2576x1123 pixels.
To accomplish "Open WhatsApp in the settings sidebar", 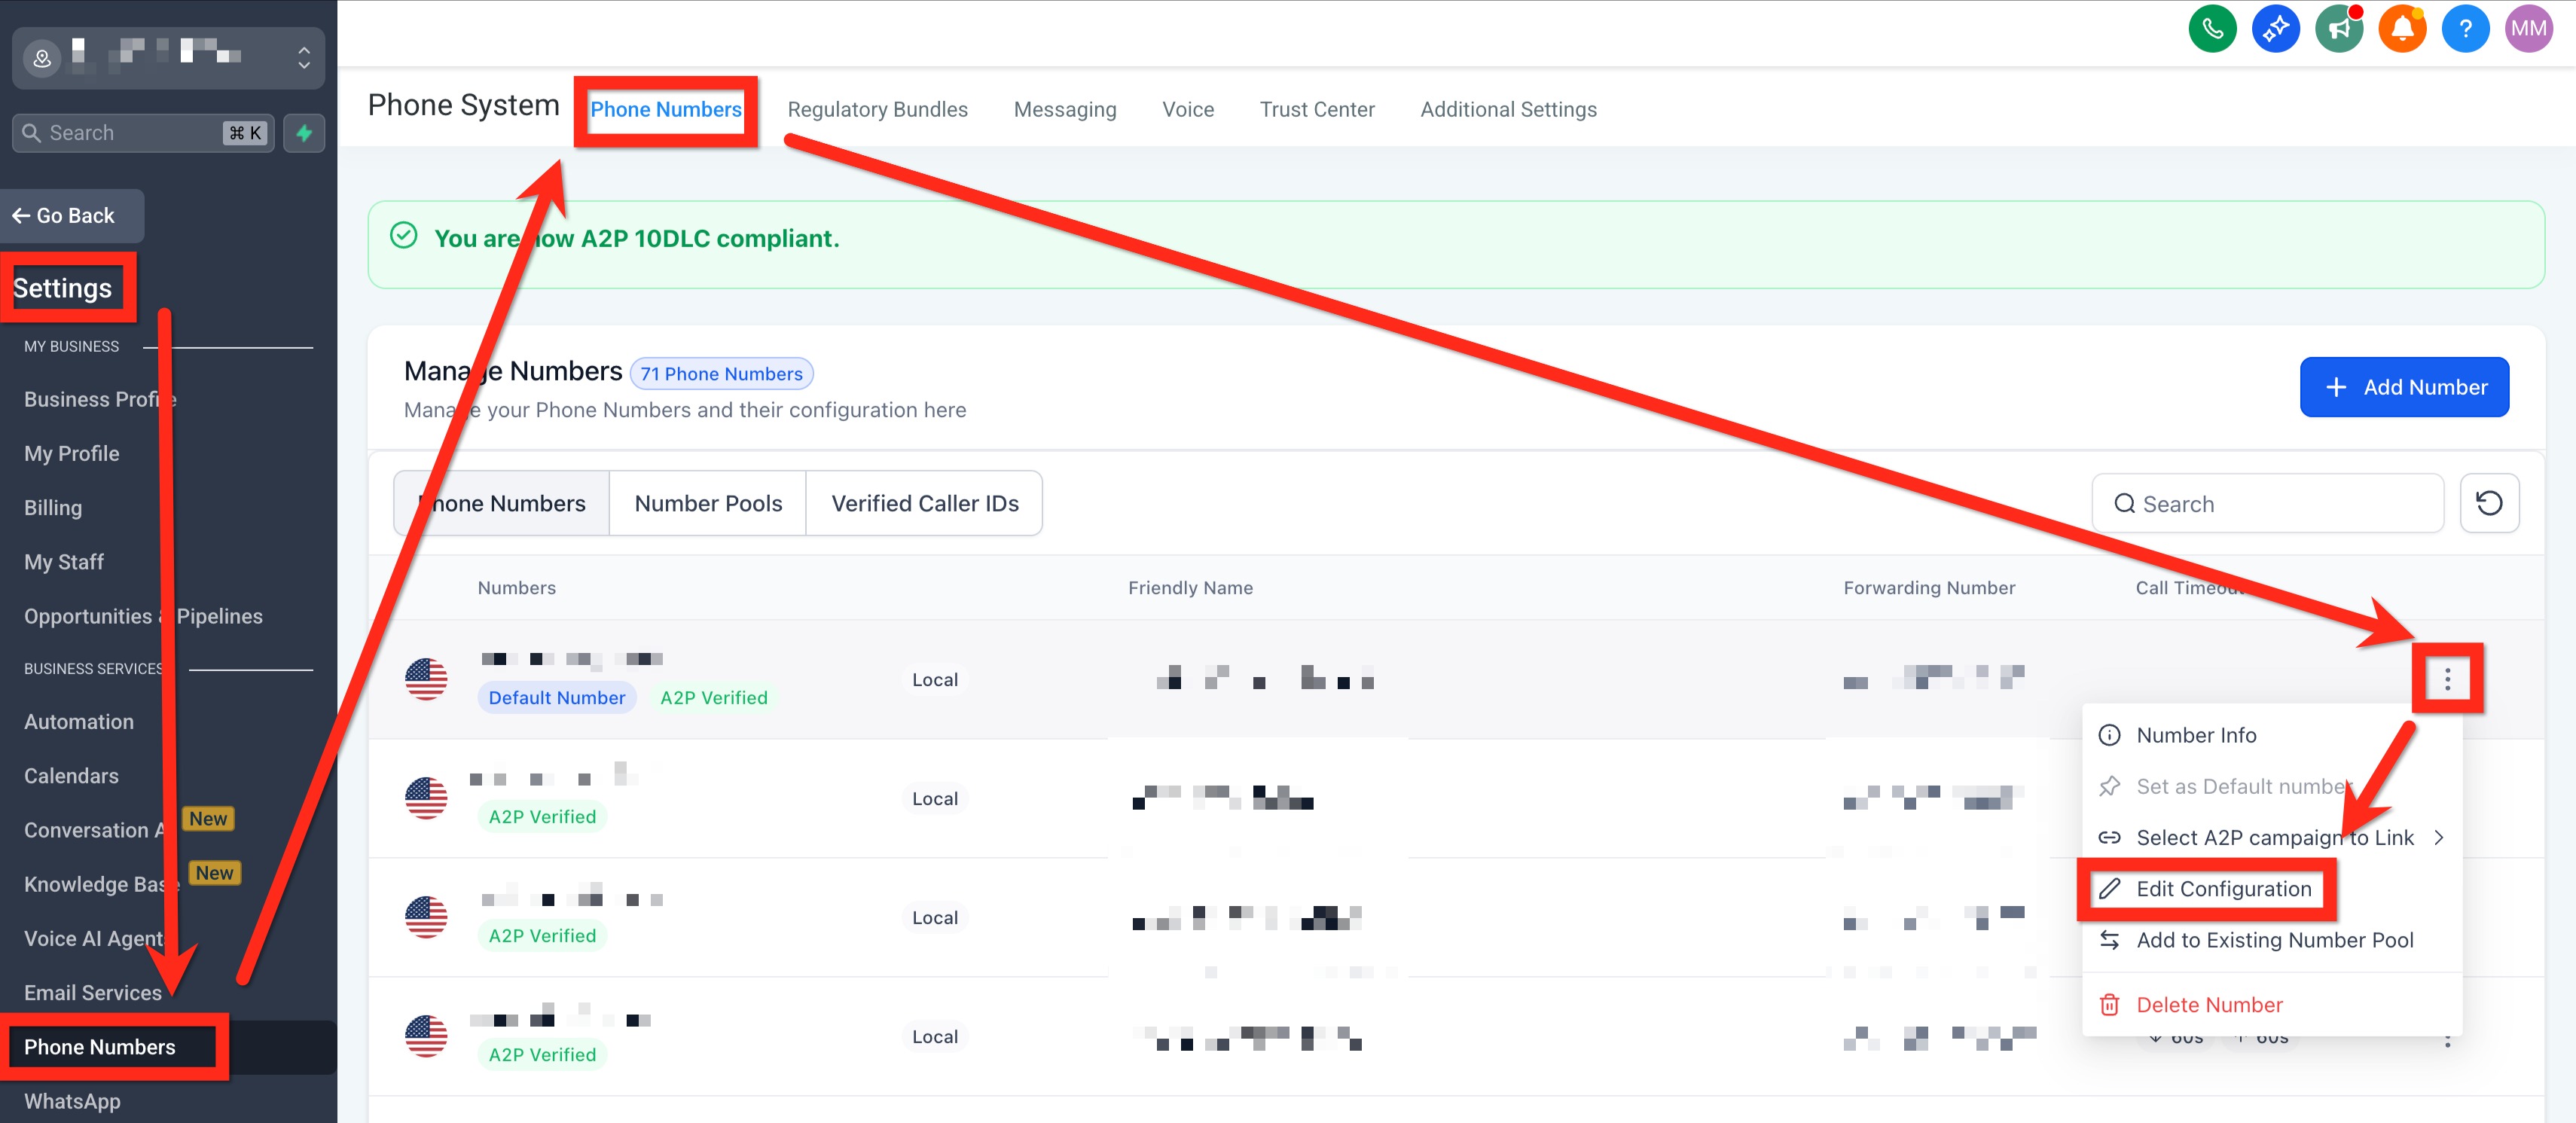I will tap(72, 1101).
